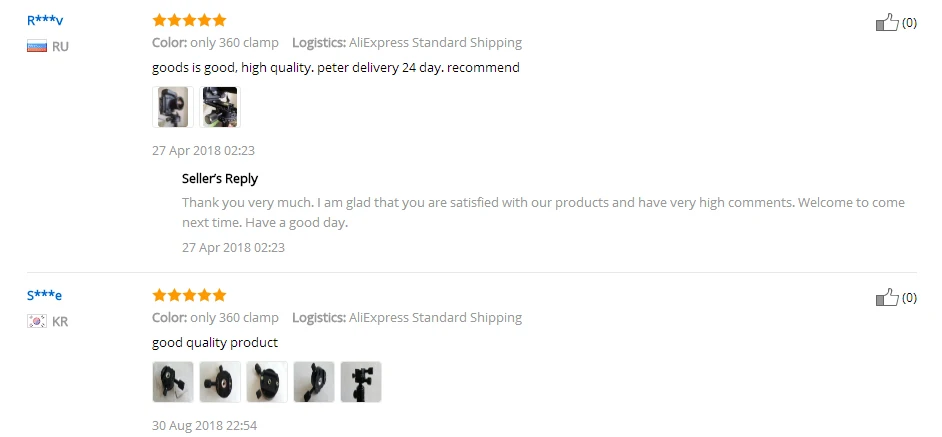This screenshot has height=437, width=942.
Task: Like the review by R***v
Action: pos(886,23)
